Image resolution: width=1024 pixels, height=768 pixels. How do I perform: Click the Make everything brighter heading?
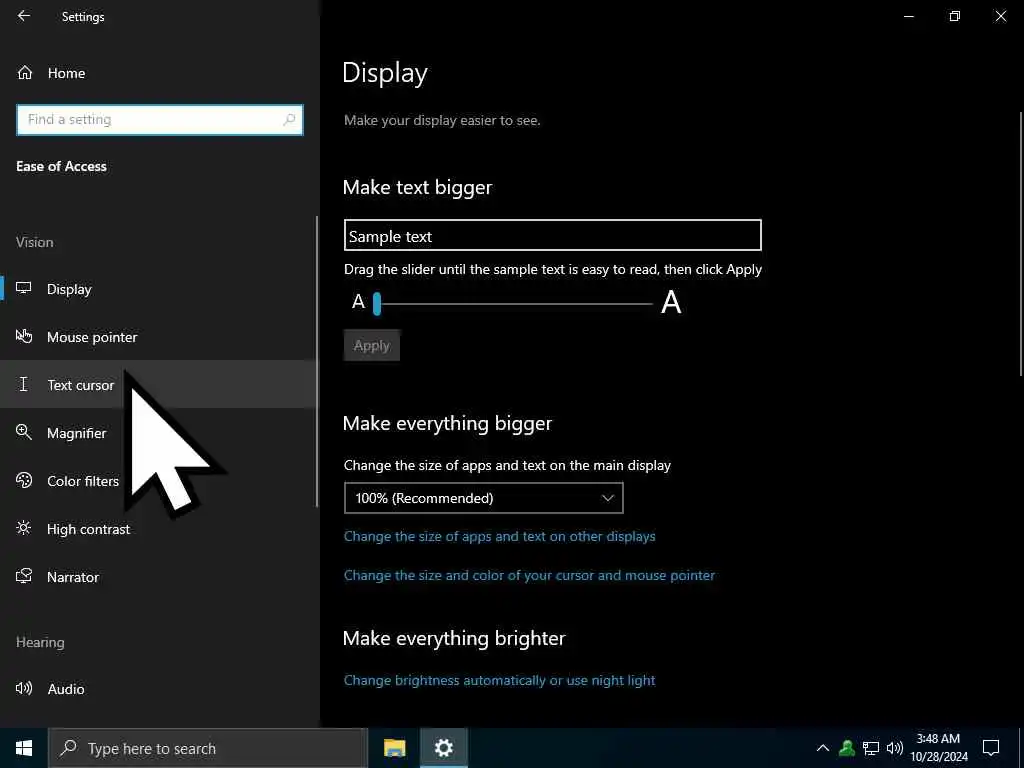pos(454,638)
